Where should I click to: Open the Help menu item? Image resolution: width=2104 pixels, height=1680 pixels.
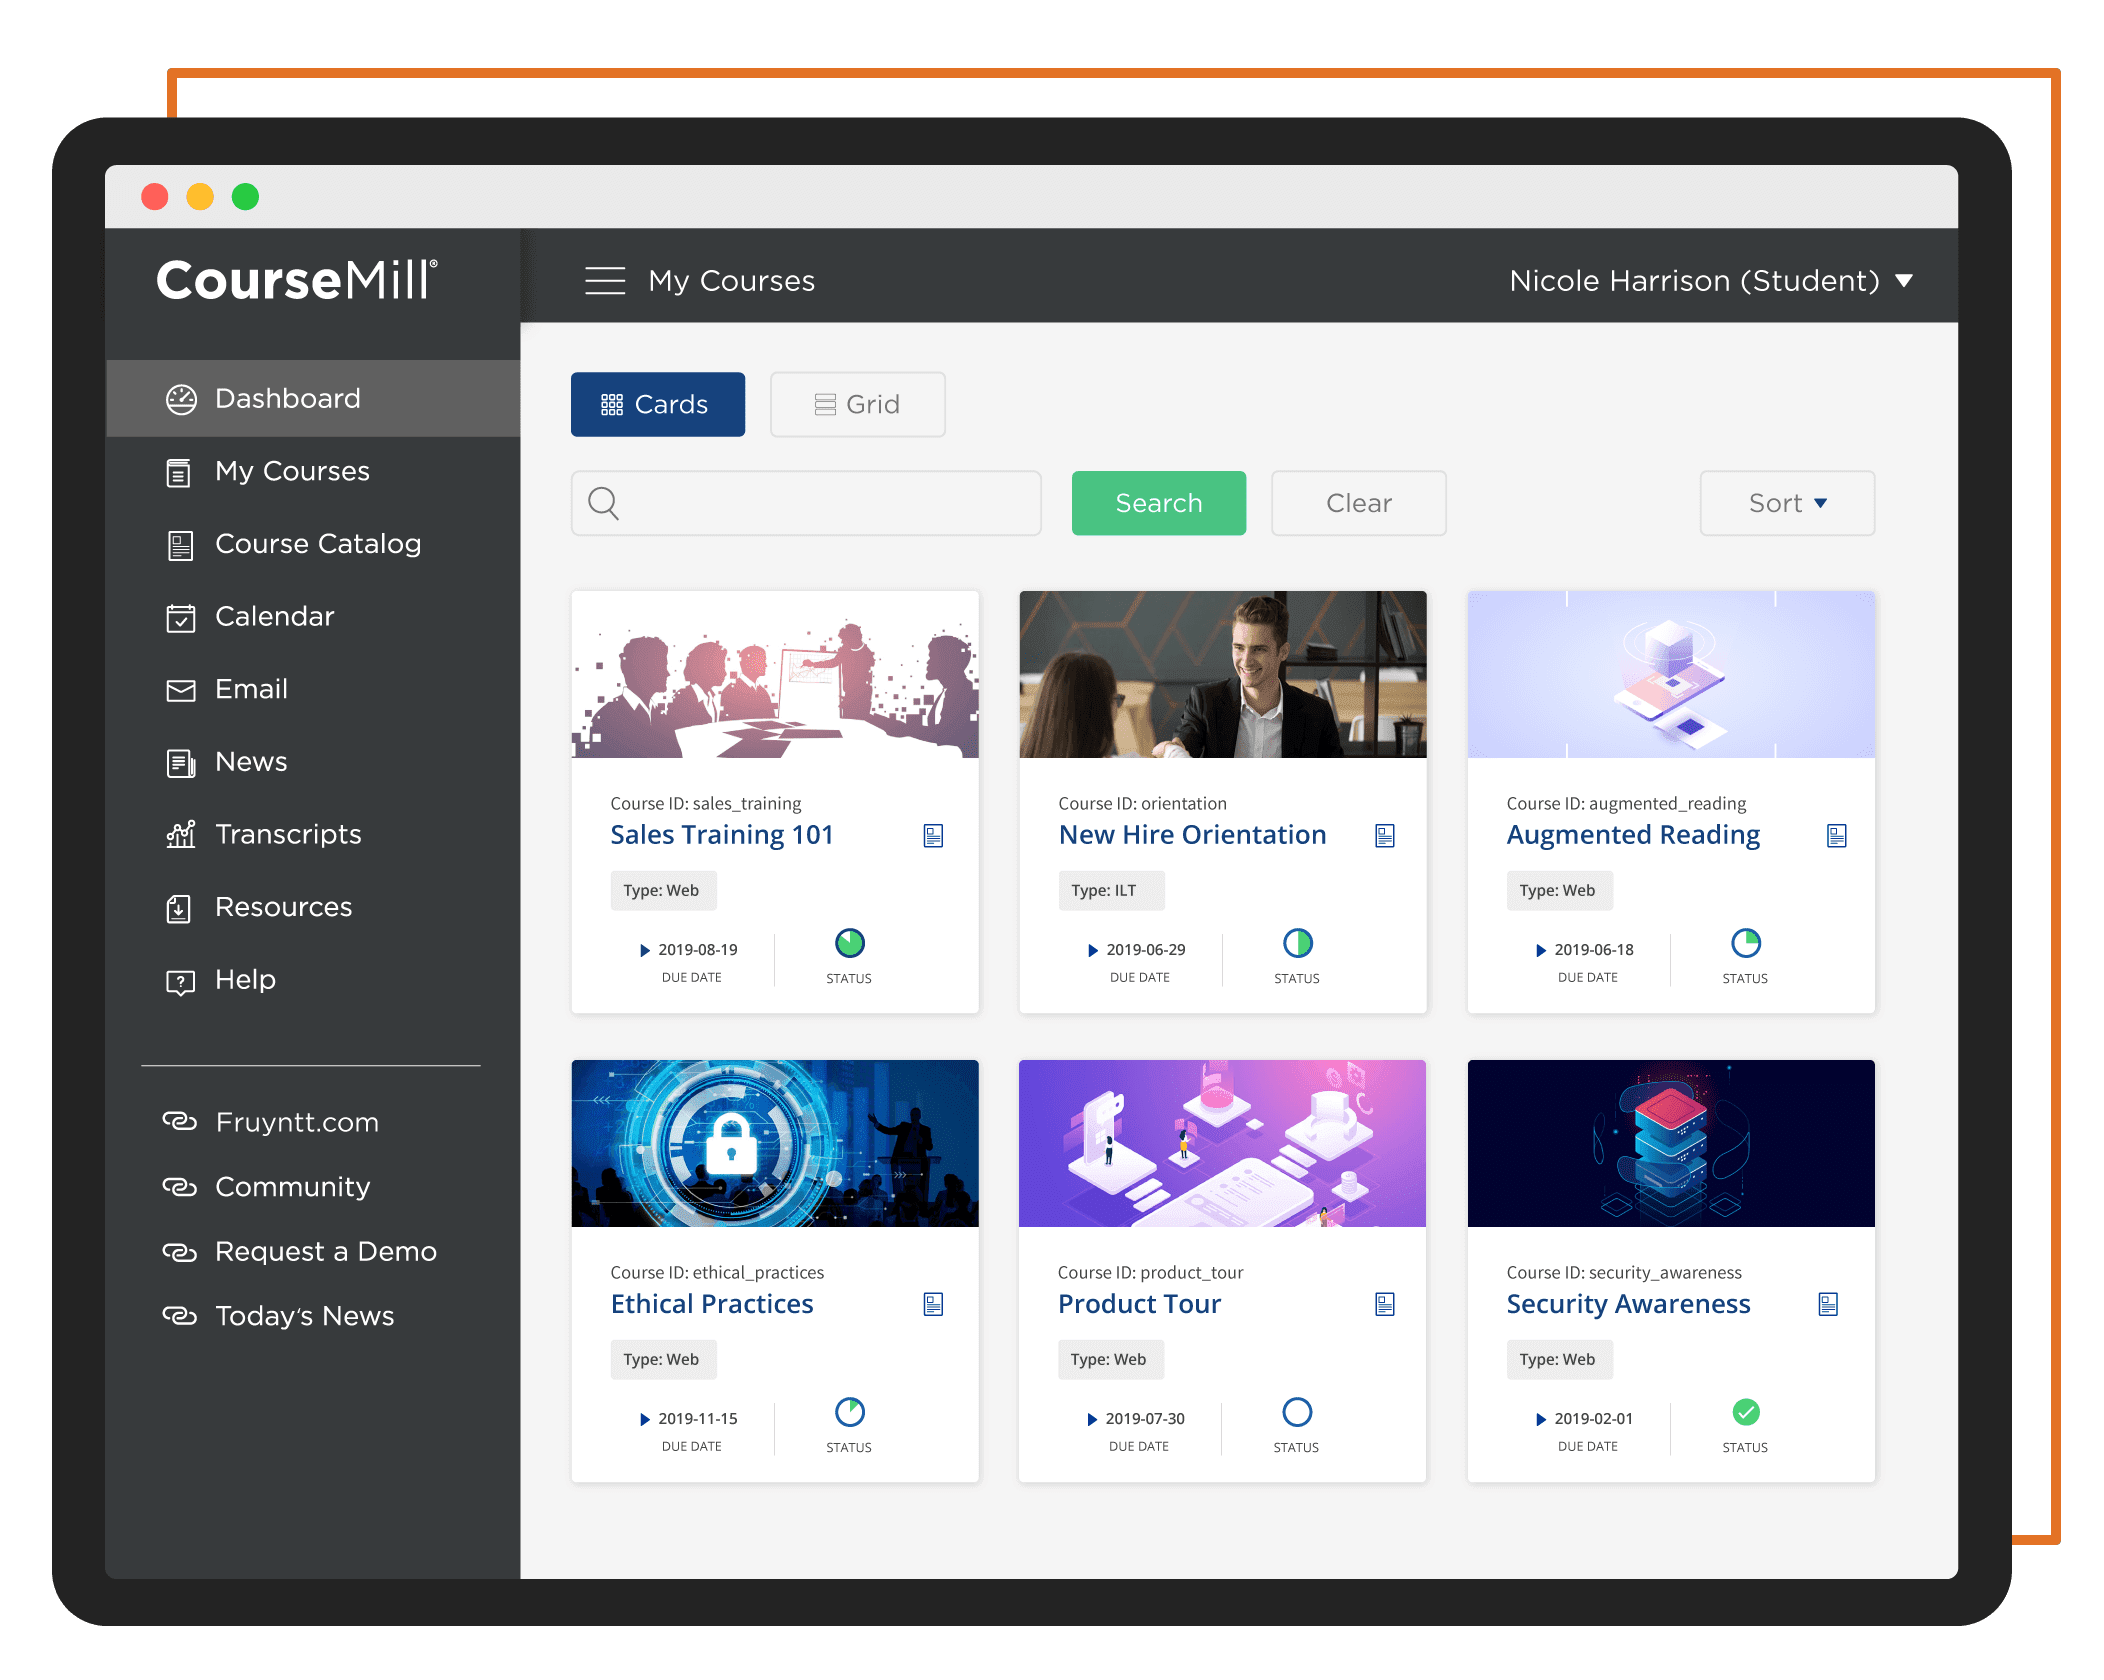click(244, 979)
